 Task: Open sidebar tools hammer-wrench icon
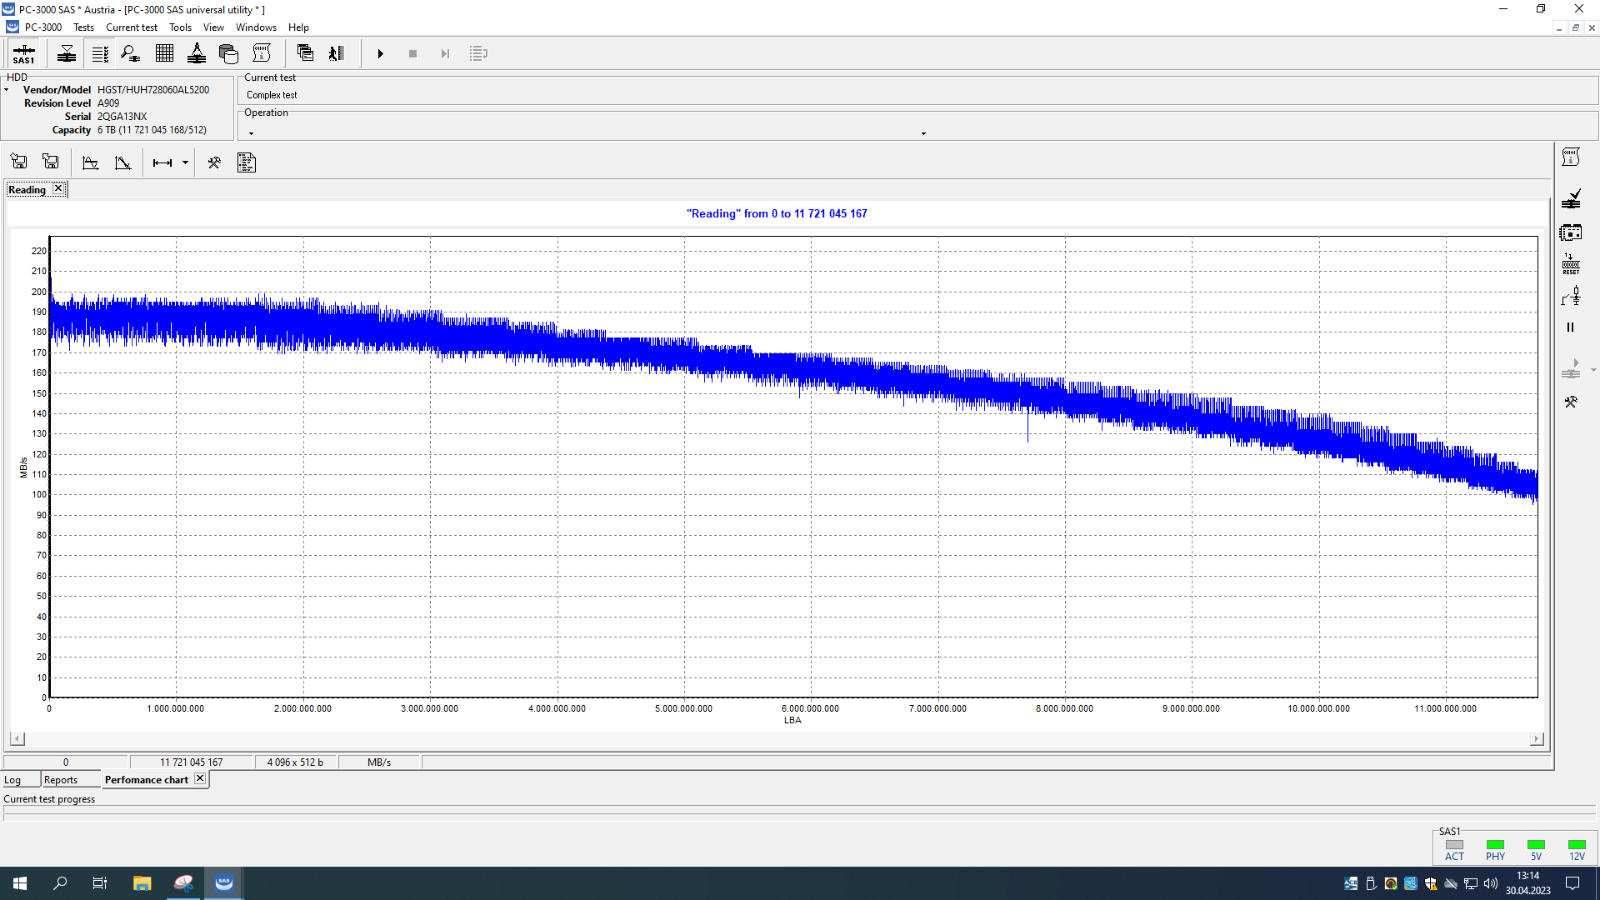[x=1571, y=402]
